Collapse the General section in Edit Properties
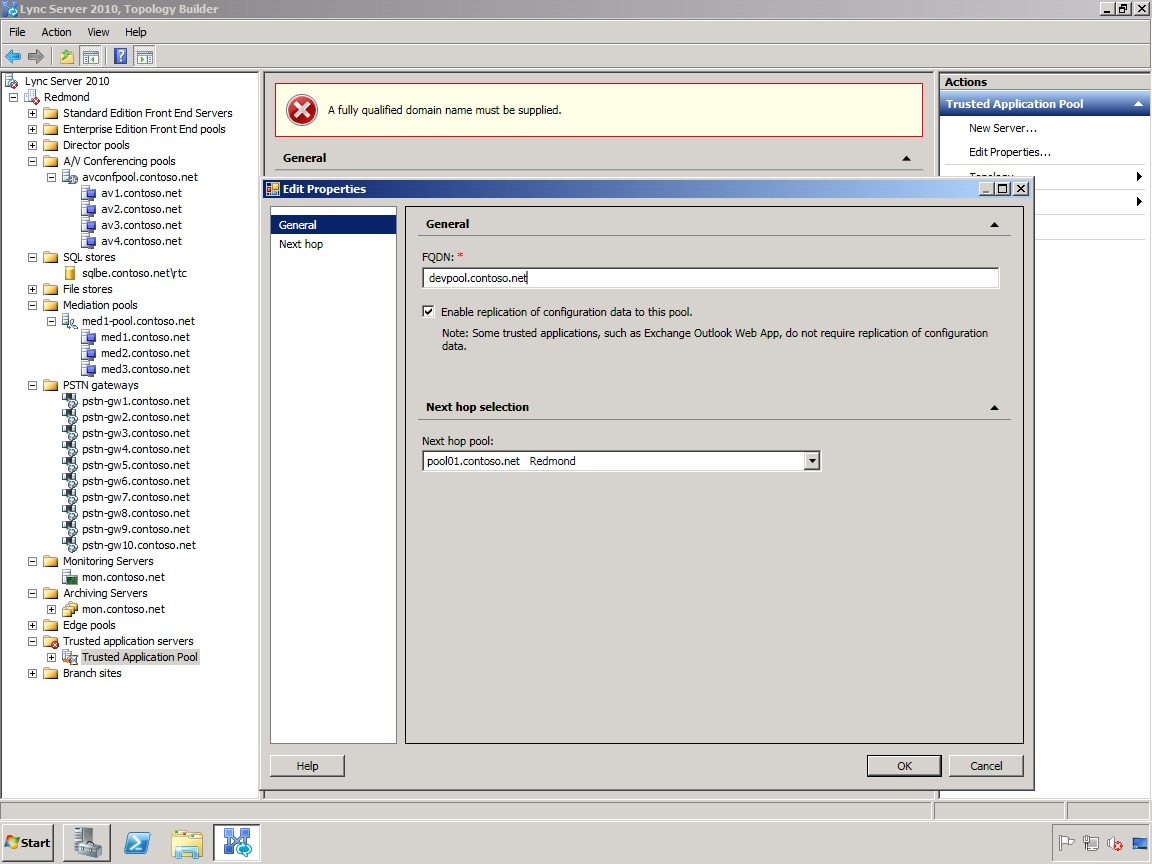 pos(994,225)
